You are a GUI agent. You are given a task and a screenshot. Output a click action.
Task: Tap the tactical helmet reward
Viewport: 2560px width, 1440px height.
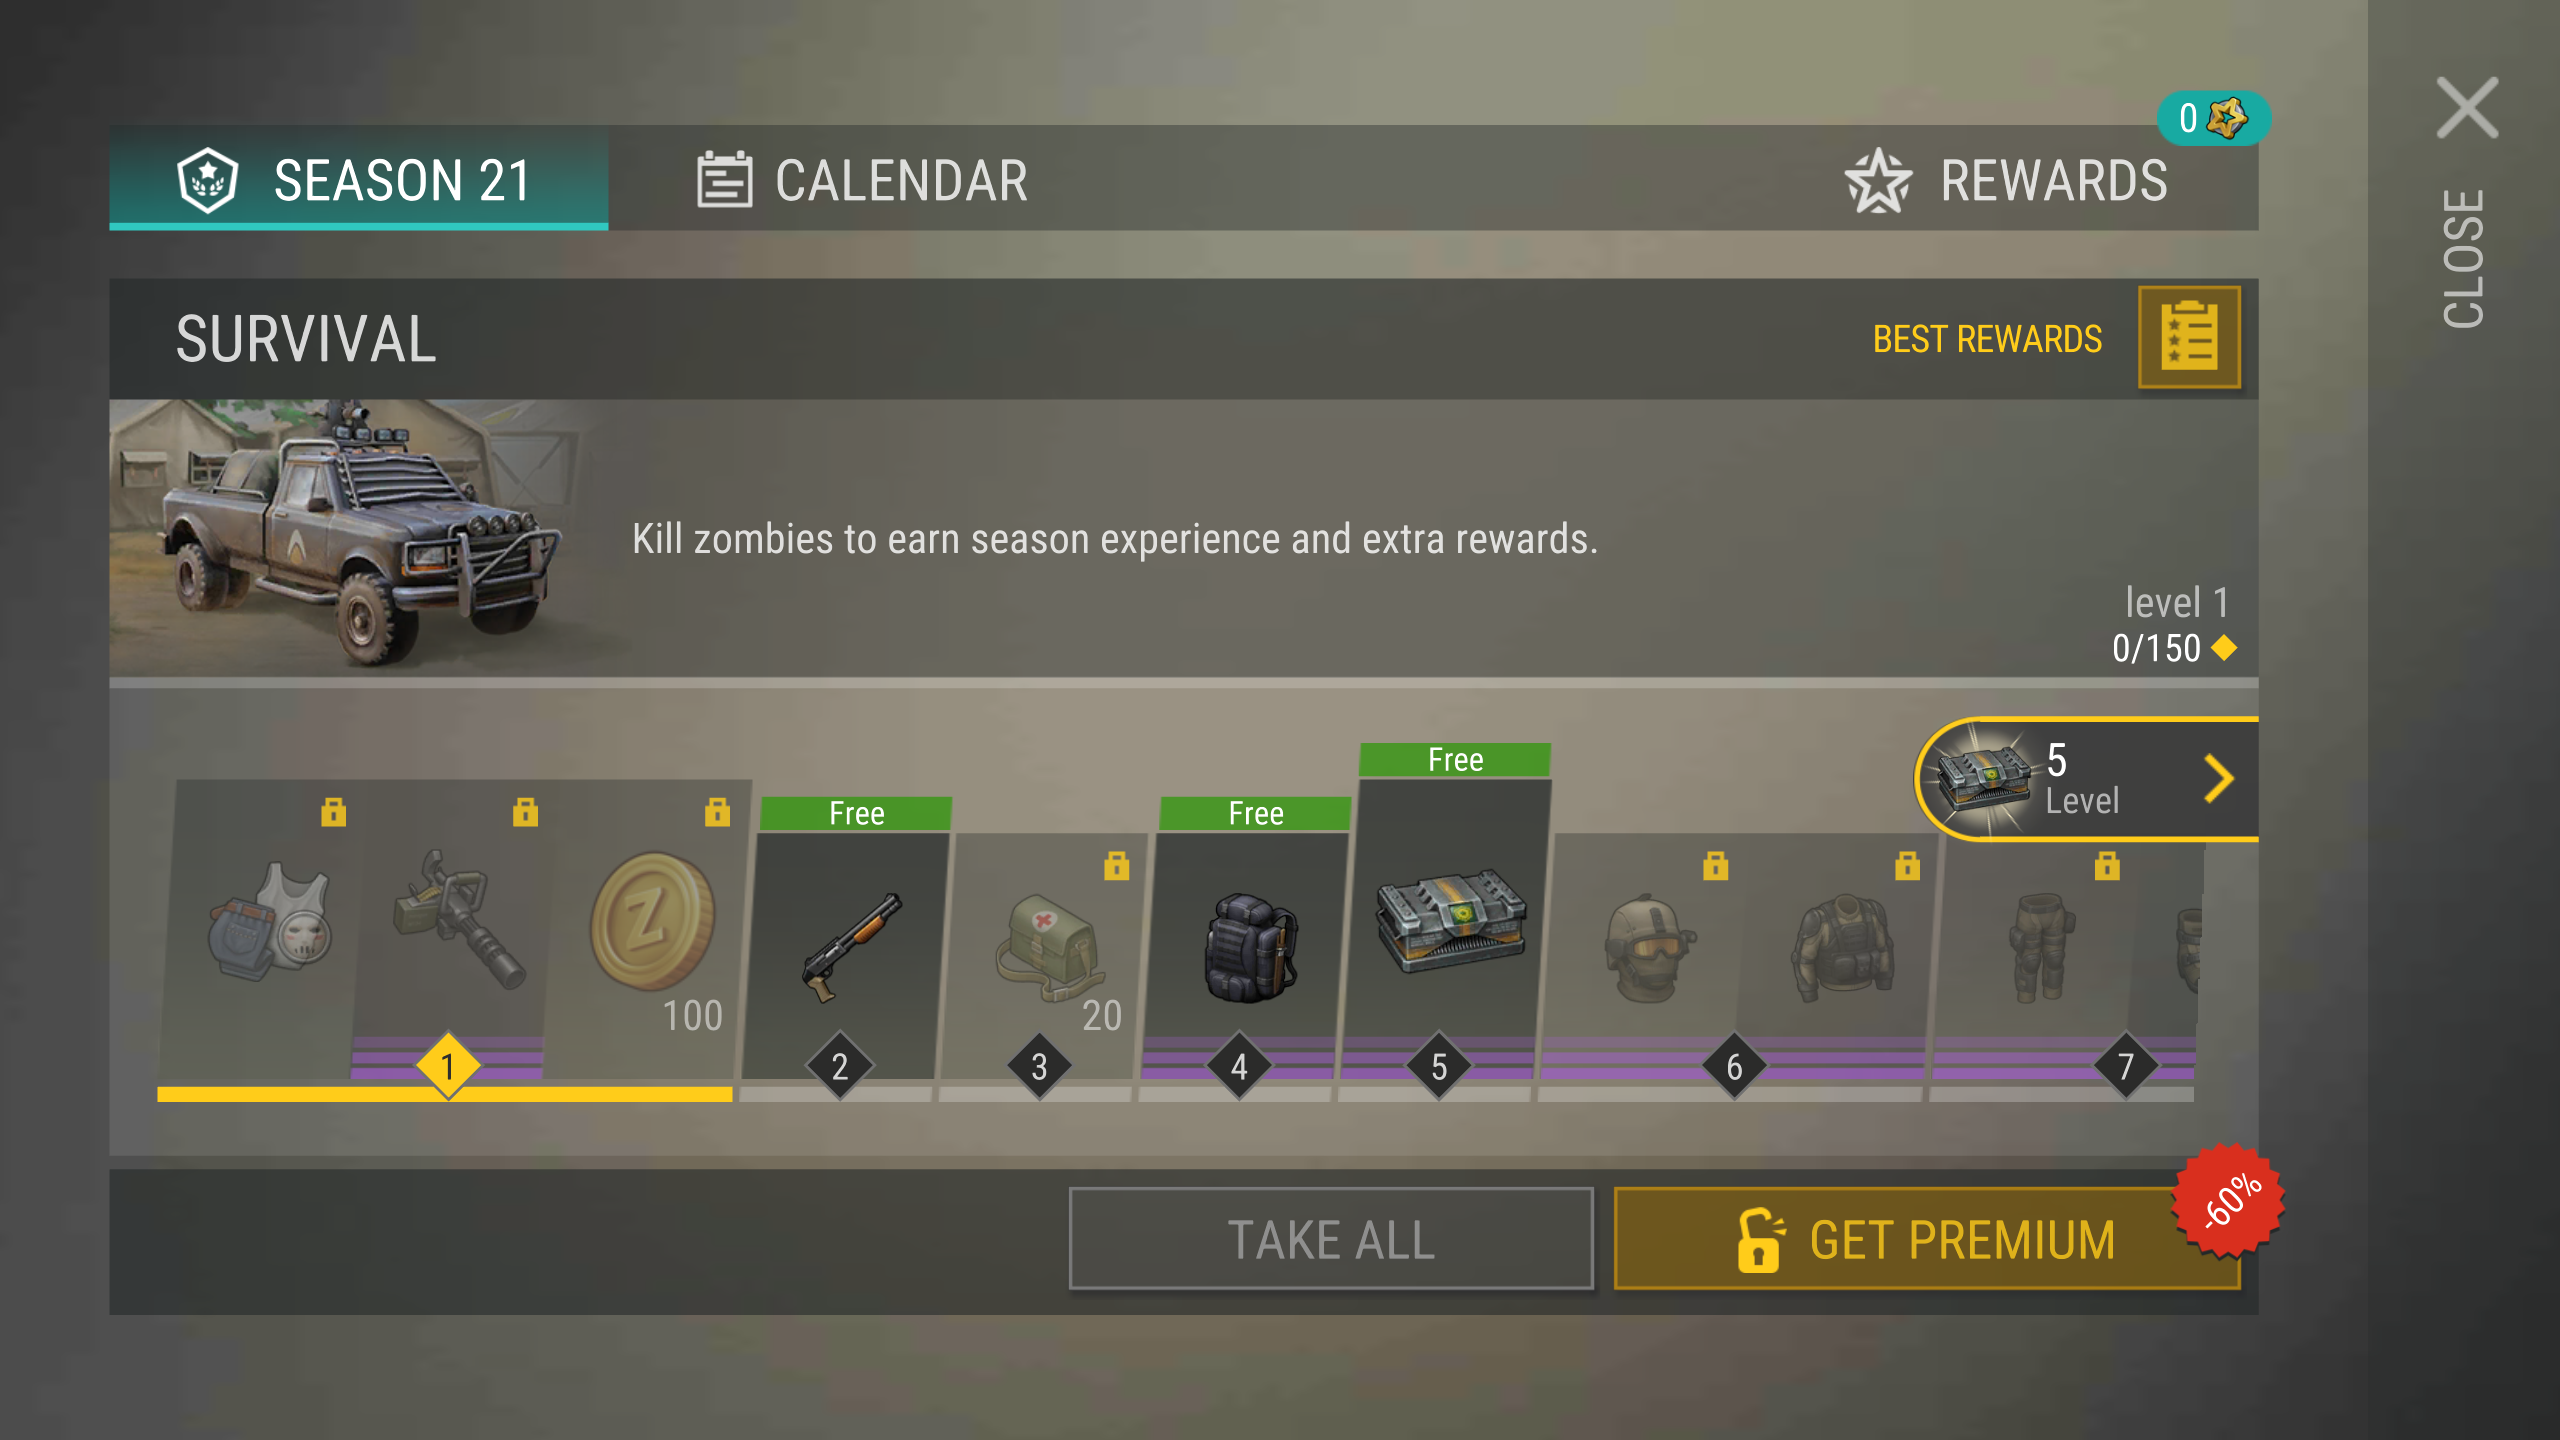point(1646,945)
